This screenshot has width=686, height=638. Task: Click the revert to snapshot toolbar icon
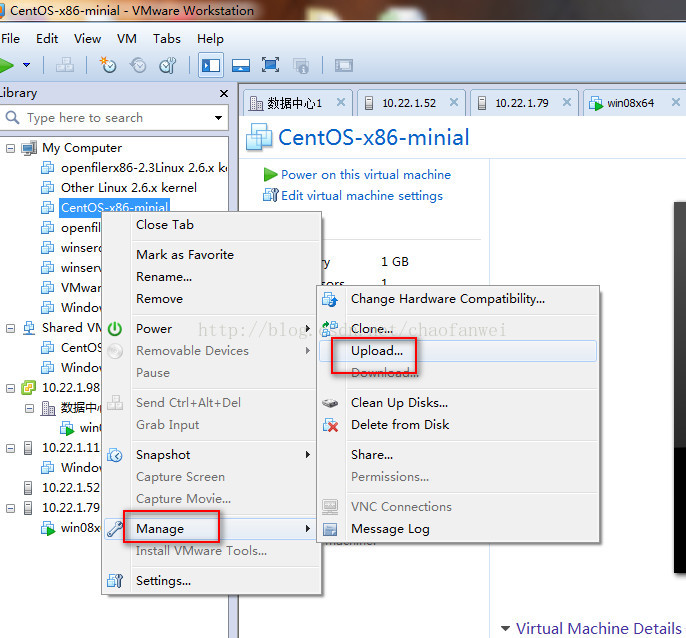(x=138, y=66)
